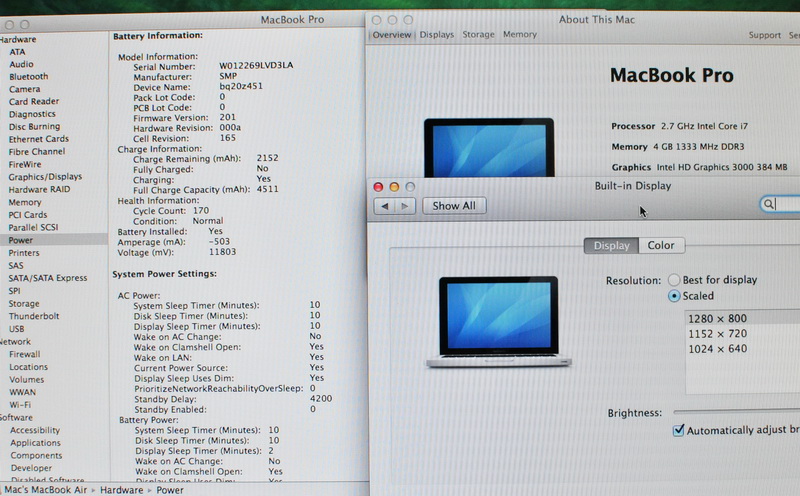
Task: Choose 1024 × 640 resolution
Action: click(x=742, y=349)
